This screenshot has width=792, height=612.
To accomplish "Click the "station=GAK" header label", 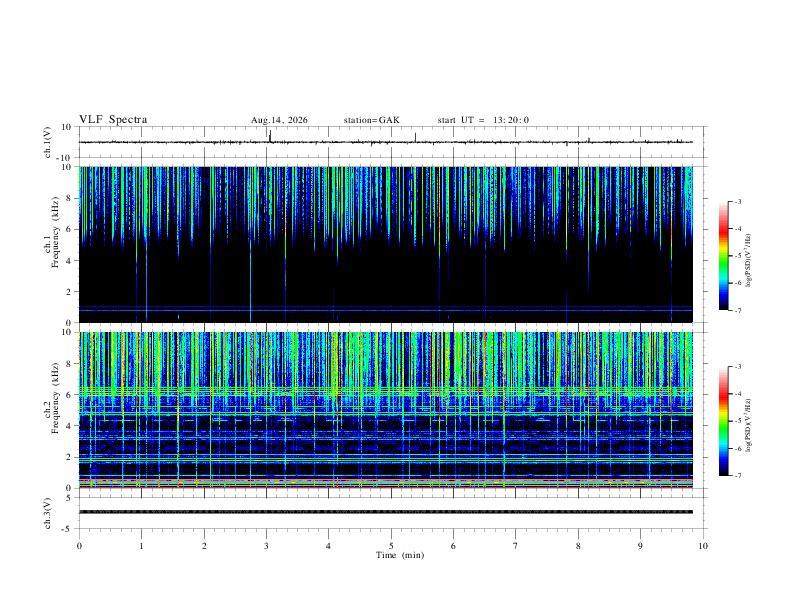I will 372,120.
